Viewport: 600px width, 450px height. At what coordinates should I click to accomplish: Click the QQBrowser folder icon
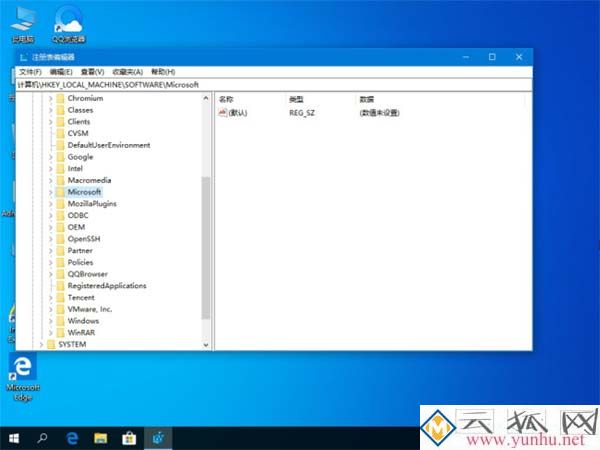click(x=60, y=274)
